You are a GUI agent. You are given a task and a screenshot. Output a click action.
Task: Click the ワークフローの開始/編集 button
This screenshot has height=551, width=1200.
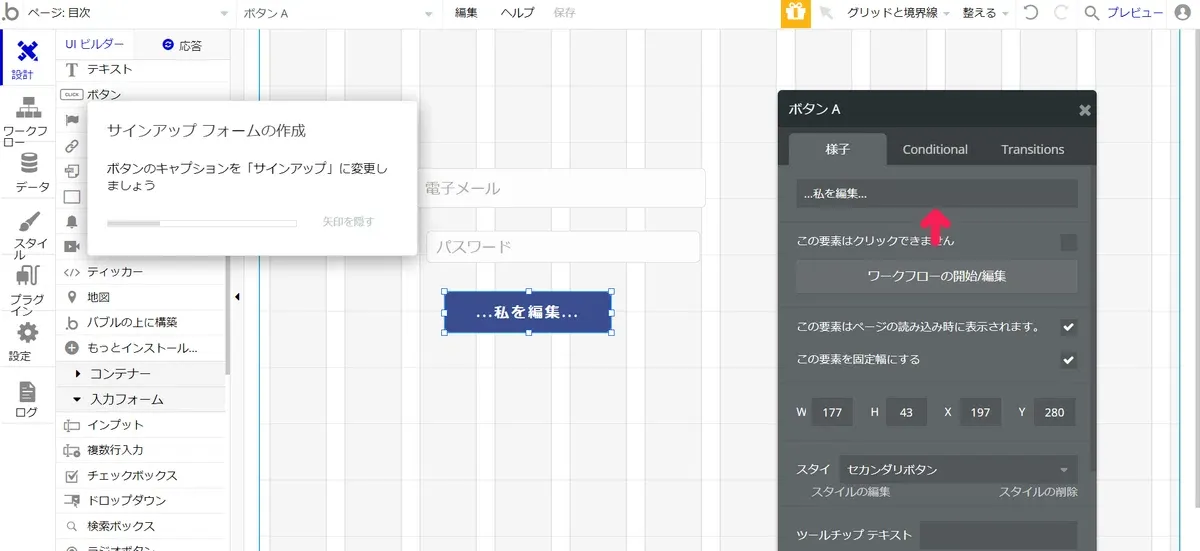coord(937,276)
